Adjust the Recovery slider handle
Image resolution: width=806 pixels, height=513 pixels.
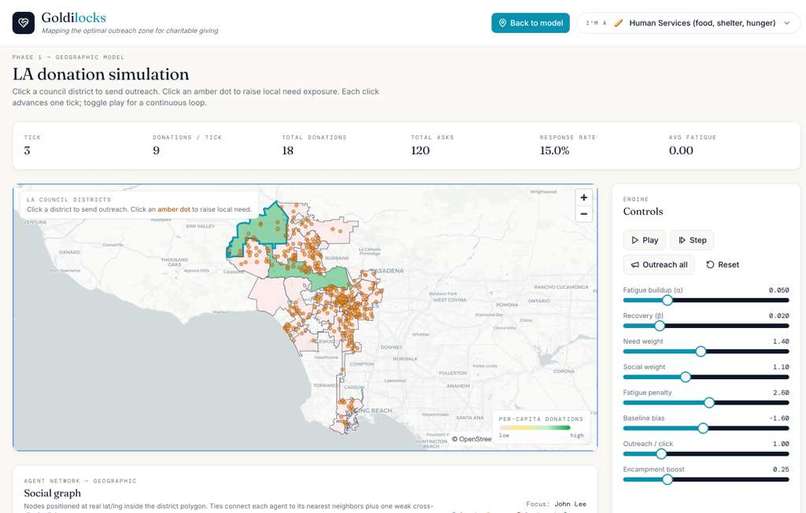click(x=660, y=326)
